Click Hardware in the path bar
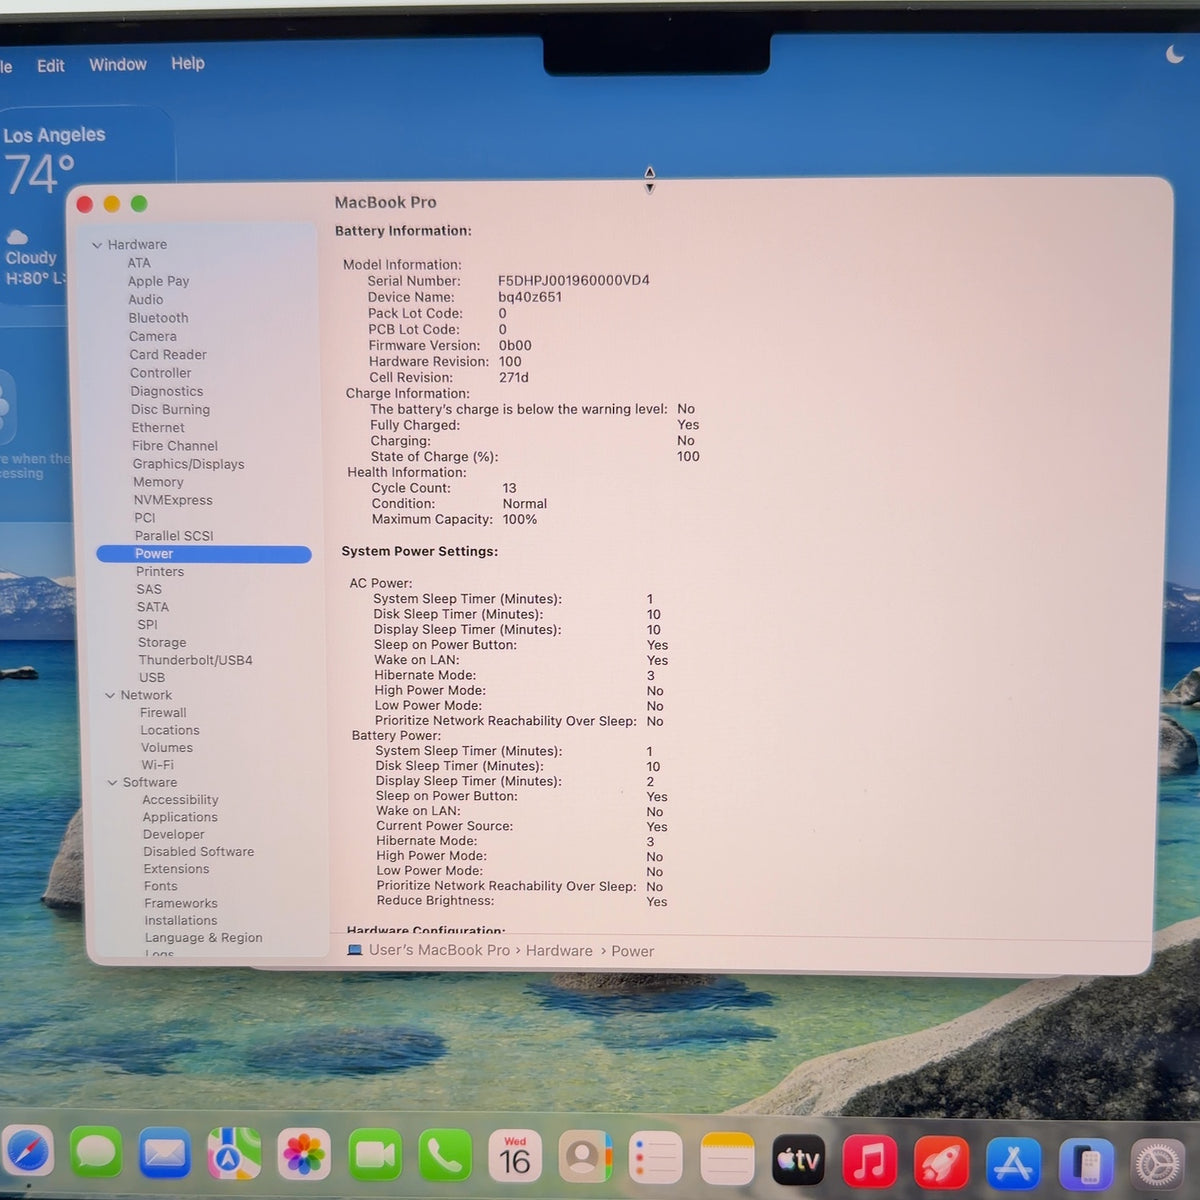Screen dimensions: 1200x1200 559,951
